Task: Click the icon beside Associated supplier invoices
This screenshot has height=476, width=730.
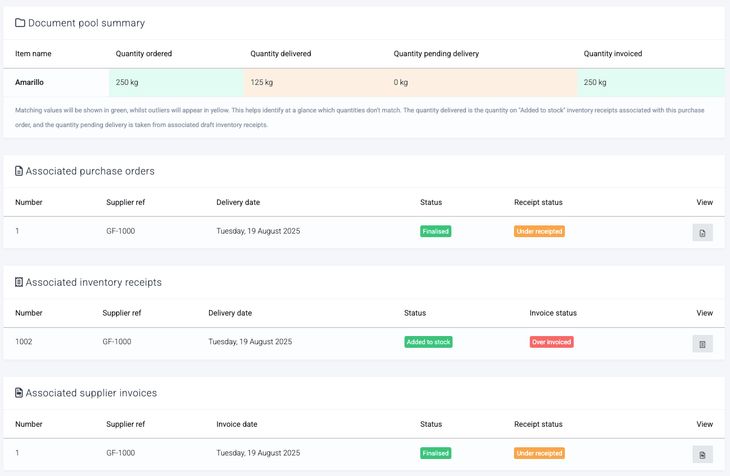Action: (x=19, y=393)
